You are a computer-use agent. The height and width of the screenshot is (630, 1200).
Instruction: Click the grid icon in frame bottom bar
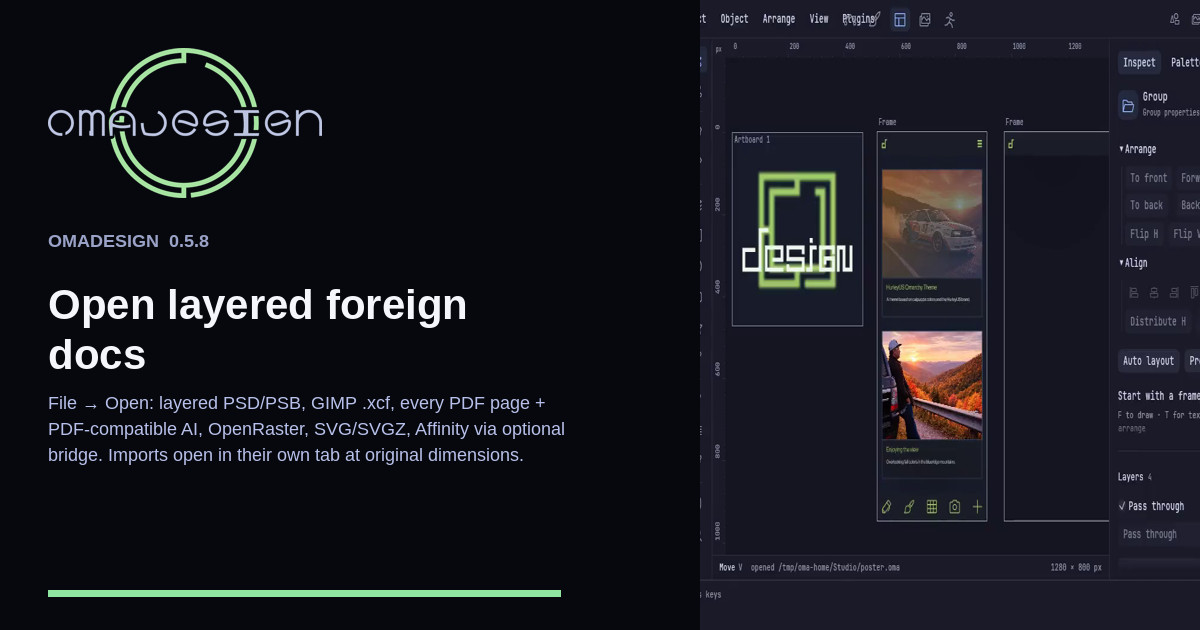932,507
